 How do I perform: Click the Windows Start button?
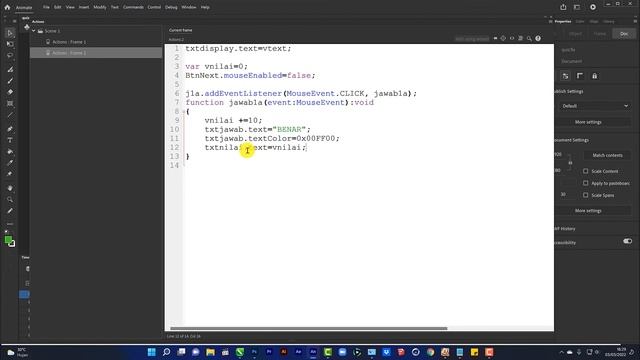151,352
